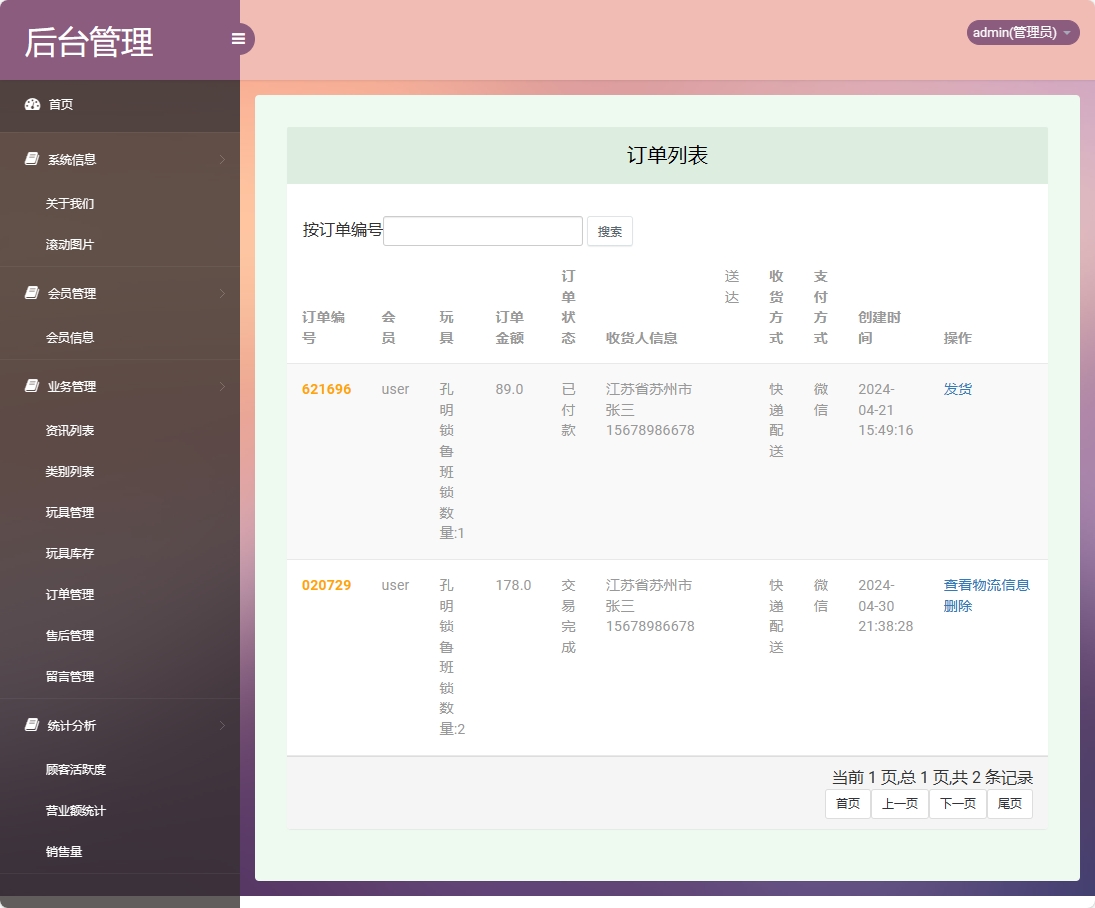Open 订单管理 in the sidebar

coord(70,594)
